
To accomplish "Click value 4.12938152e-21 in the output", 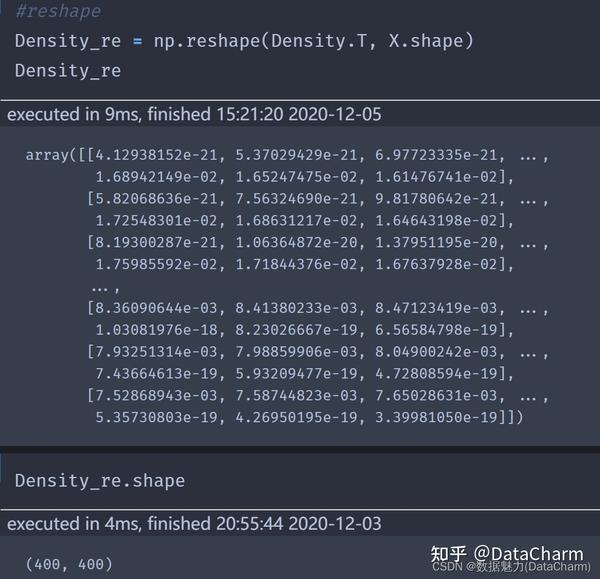I will point(156,155).
